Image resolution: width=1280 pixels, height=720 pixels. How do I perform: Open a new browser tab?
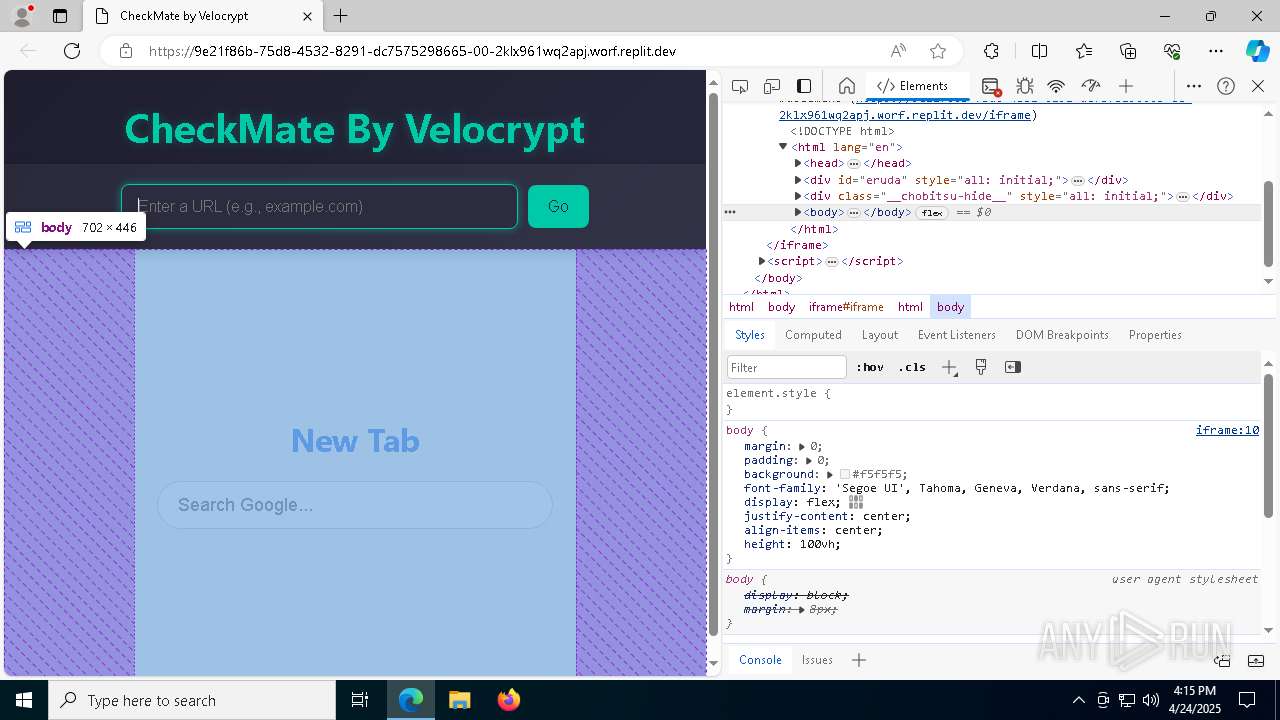tap(341, 16)
